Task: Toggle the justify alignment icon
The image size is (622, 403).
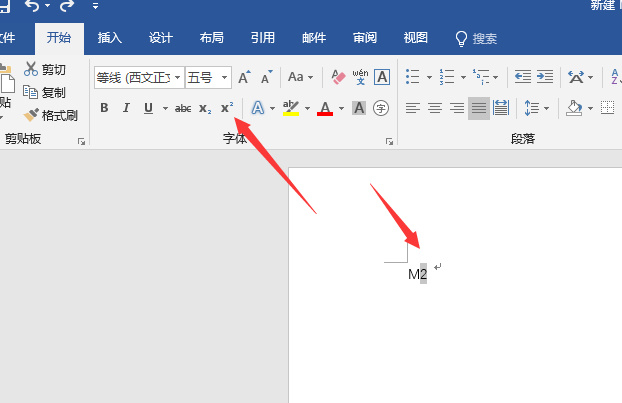Action: click(x=479, y=108)
